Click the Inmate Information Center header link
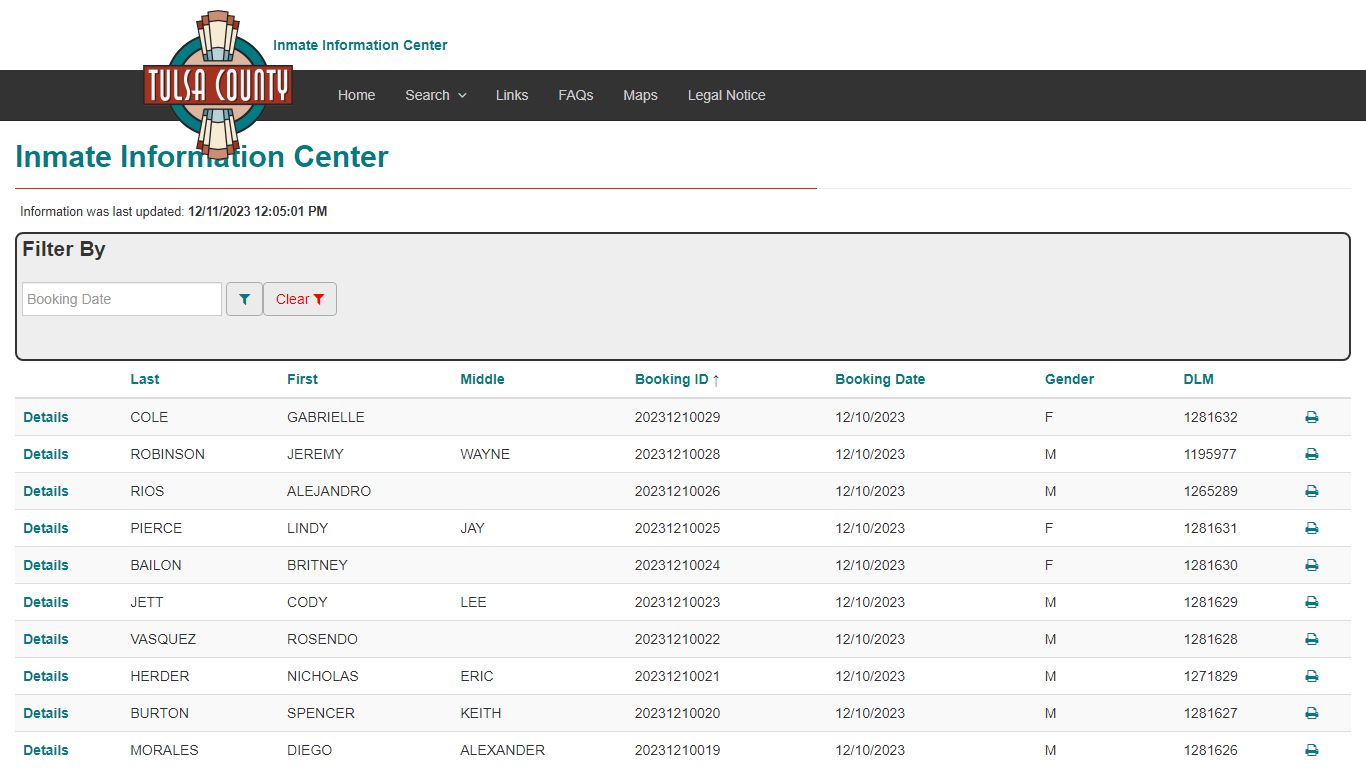 point(360,45)
